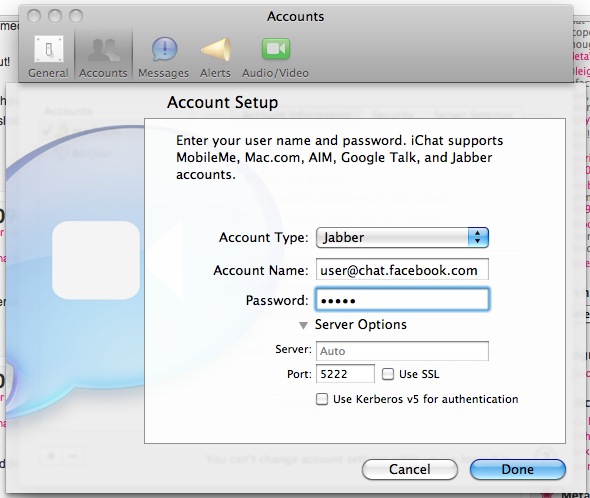Open the Alerts megaphone icon
The height and width of the screenshot is (498, 590).
(x=216, y=49)
